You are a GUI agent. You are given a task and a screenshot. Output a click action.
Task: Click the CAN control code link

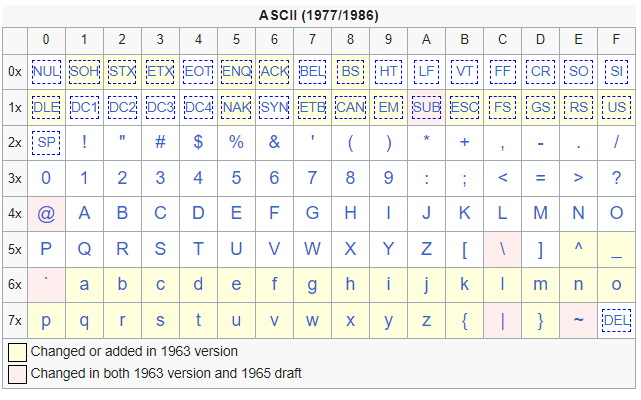[x=350, y=107]
